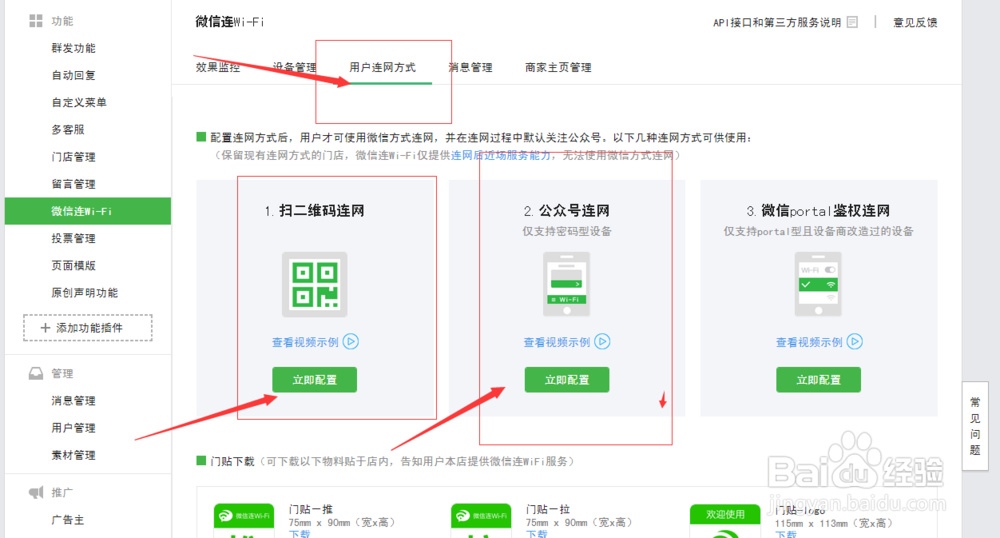Open the 消息管理 tab at top
This screenshot has width=1000, height=538.
tap(470, 68)
